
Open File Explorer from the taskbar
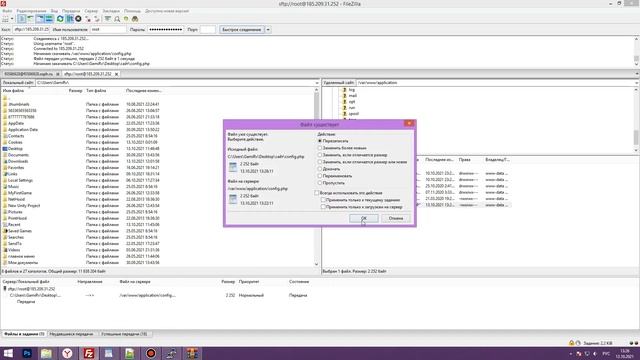[46, 353]
